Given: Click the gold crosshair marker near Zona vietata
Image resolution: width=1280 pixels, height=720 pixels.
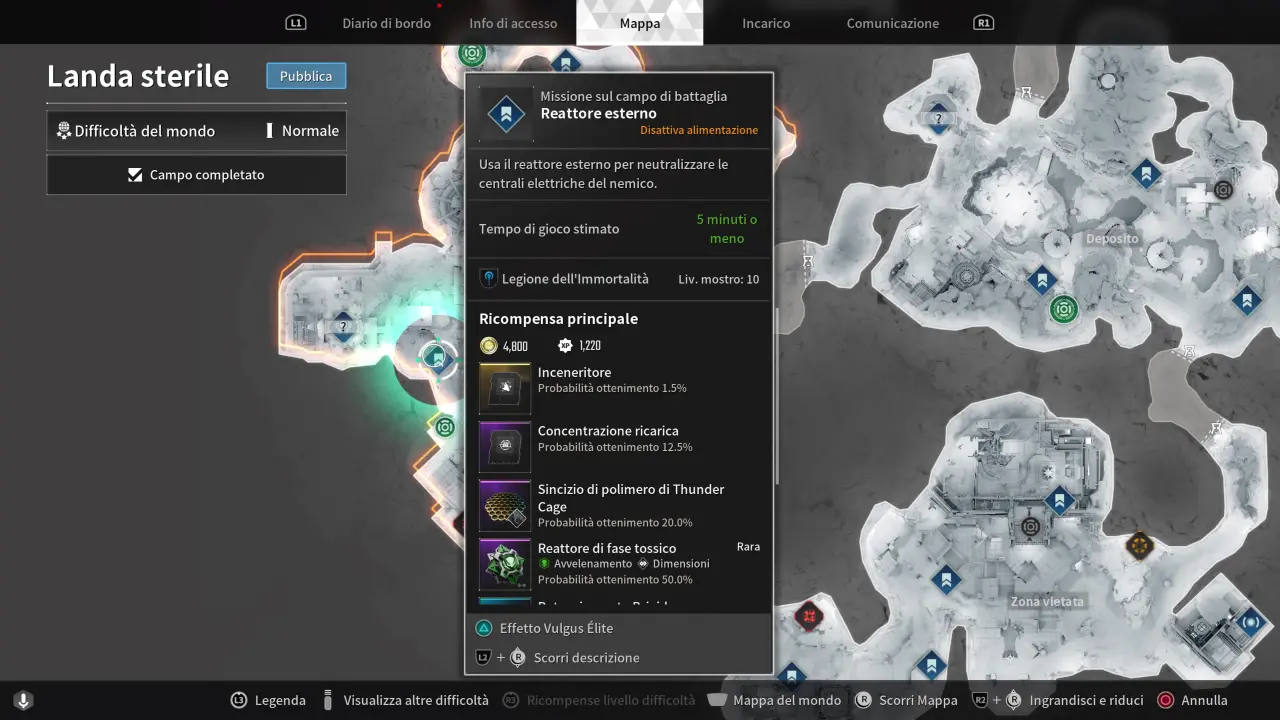Looking at the screenshot, I should point(1139,545).
